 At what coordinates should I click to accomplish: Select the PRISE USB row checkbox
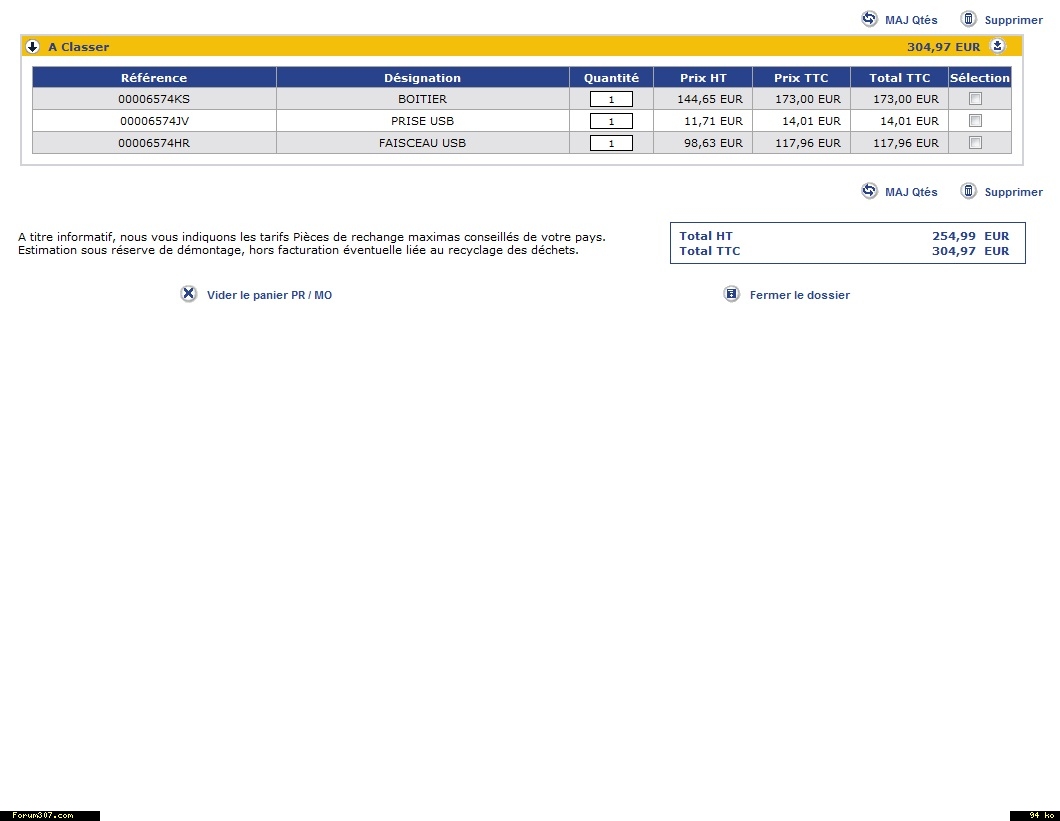(976, 121)
